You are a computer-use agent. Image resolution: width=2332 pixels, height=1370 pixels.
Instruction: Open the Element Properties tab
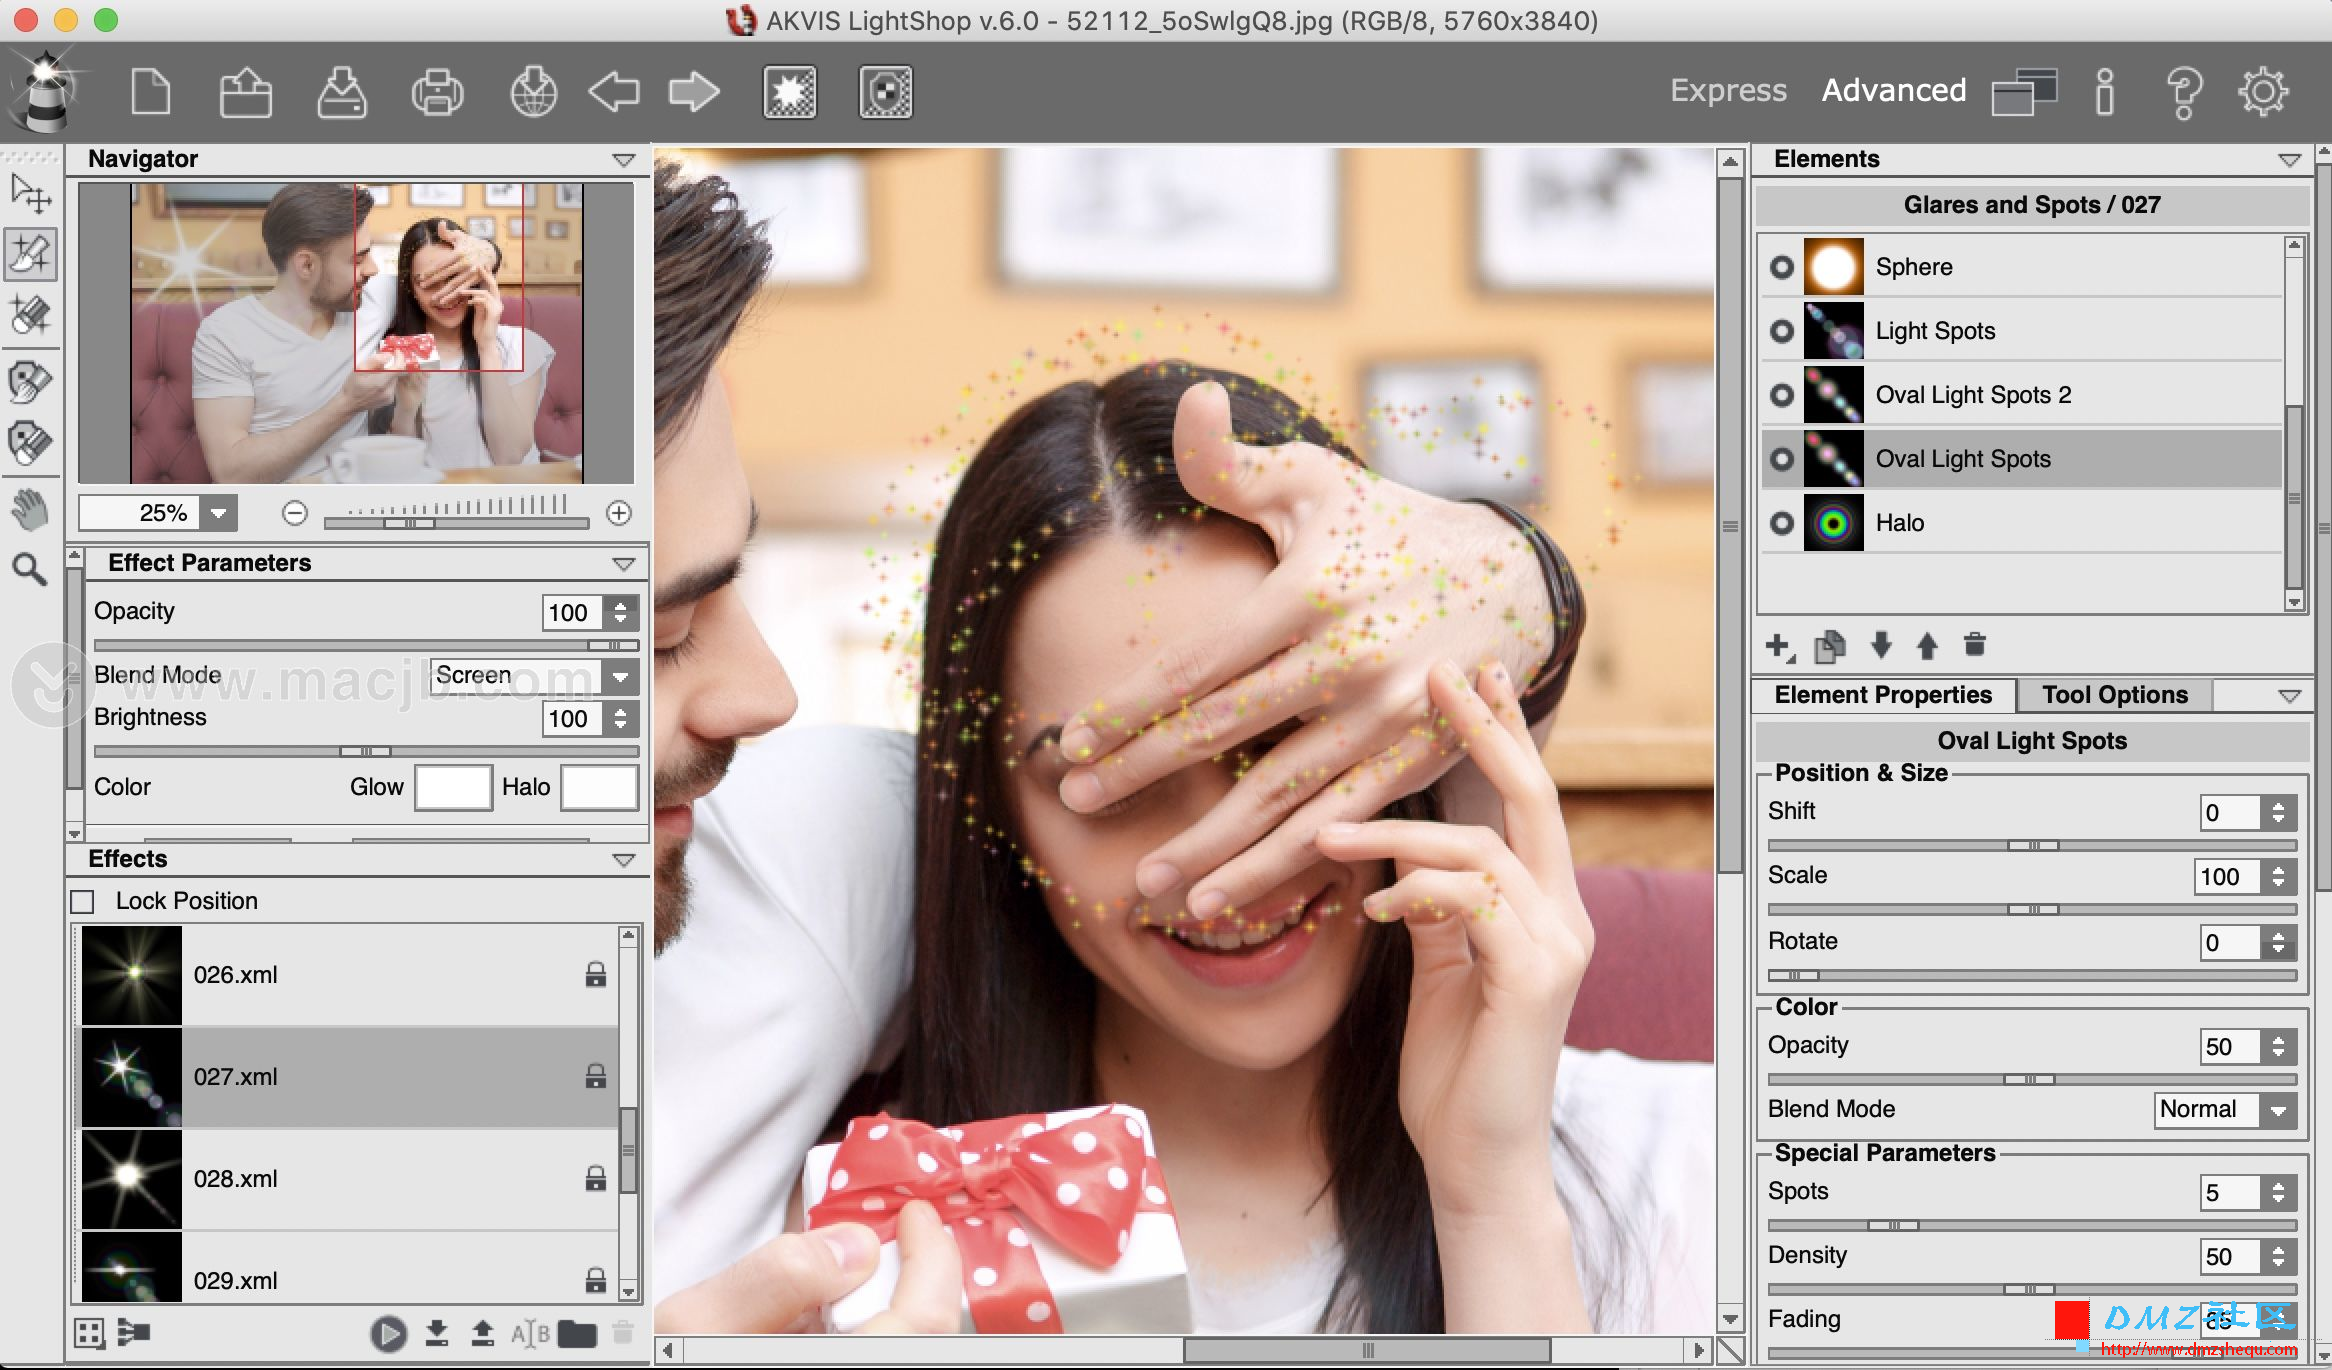(x=1884, y=695)
